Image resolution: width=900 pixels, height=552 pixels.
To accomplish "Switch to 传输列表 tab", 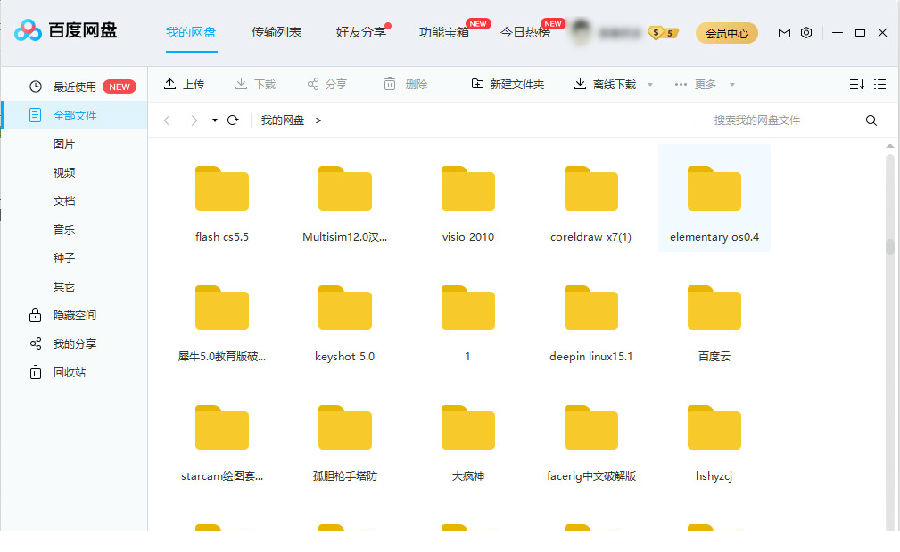I will click(276, 32).
